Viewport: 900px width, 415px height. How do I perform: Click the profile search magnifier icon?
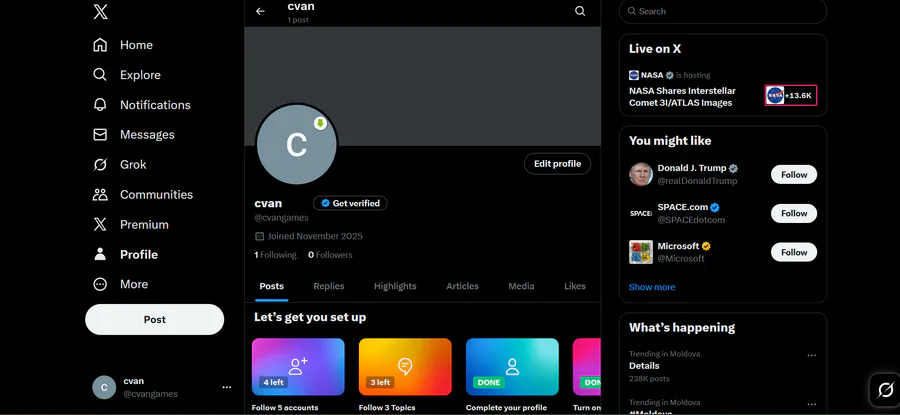click(x=580, y=11)
